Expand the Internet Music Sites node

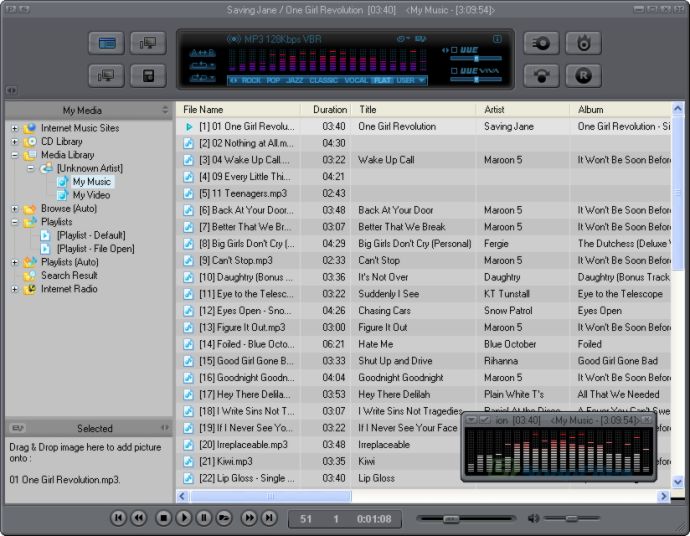[14, 128]
